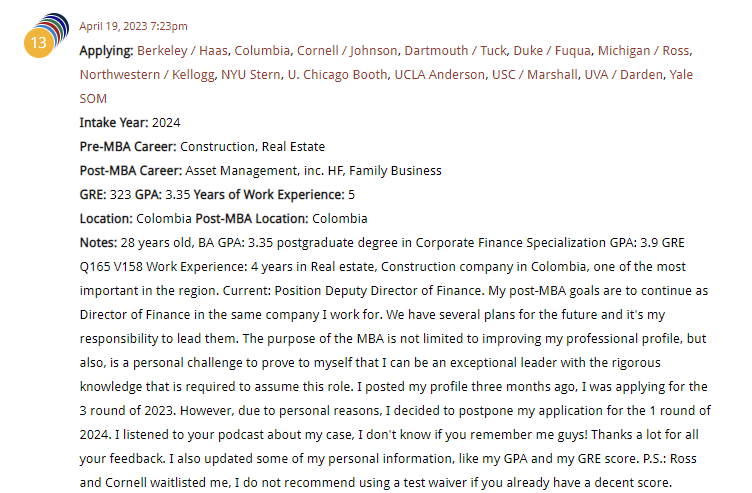The height and width of the screenshot is (493, 752).
Task: Click the April 19, 2023 post timestamp
Action: (x=133, y=26)
